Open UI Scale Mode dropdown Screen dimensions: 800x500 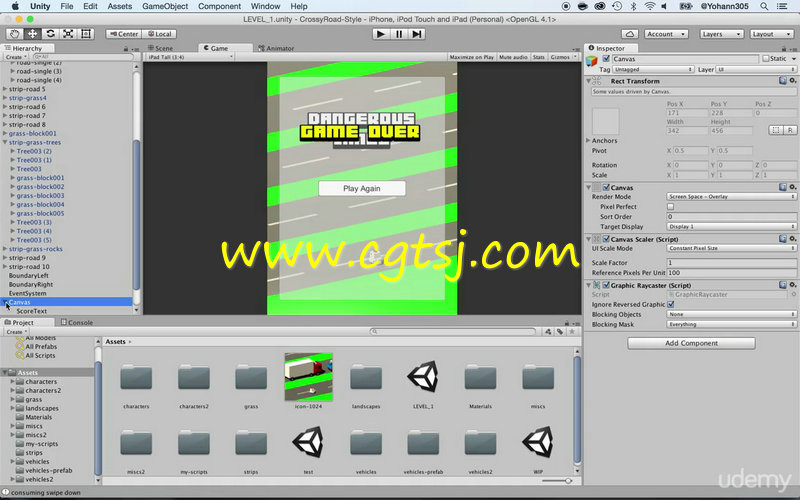[731, 248]
